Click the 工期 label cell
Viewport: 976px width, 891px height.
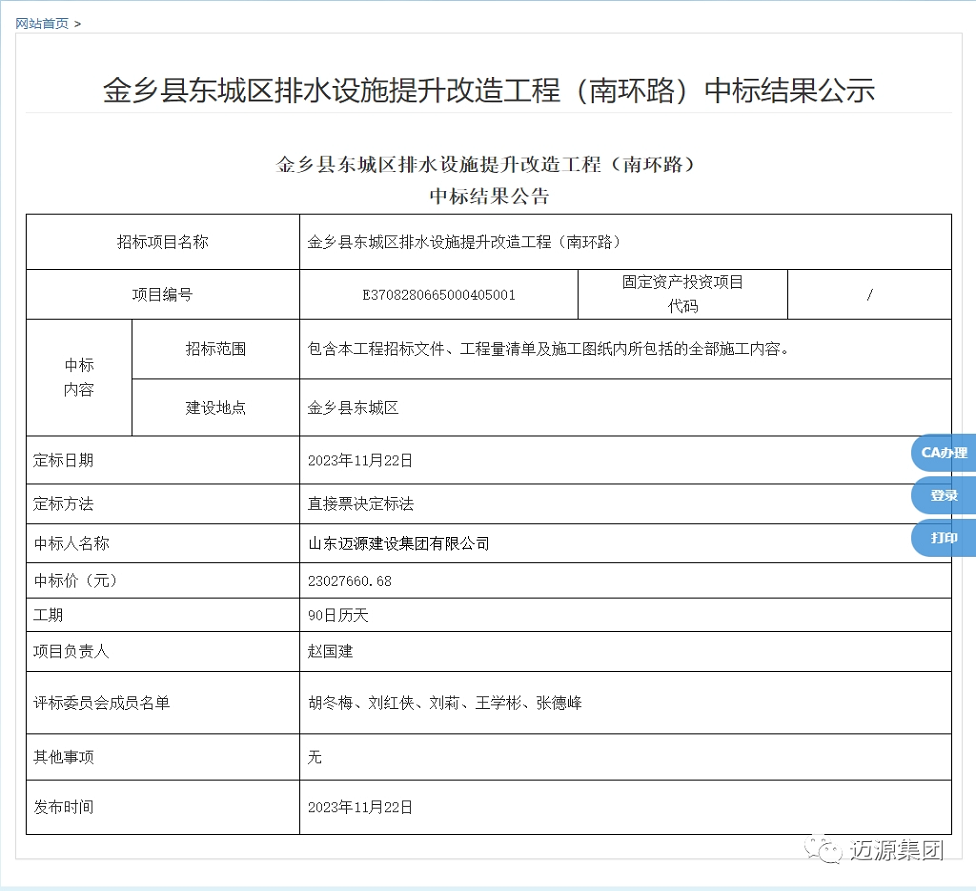tap(162, 615)
